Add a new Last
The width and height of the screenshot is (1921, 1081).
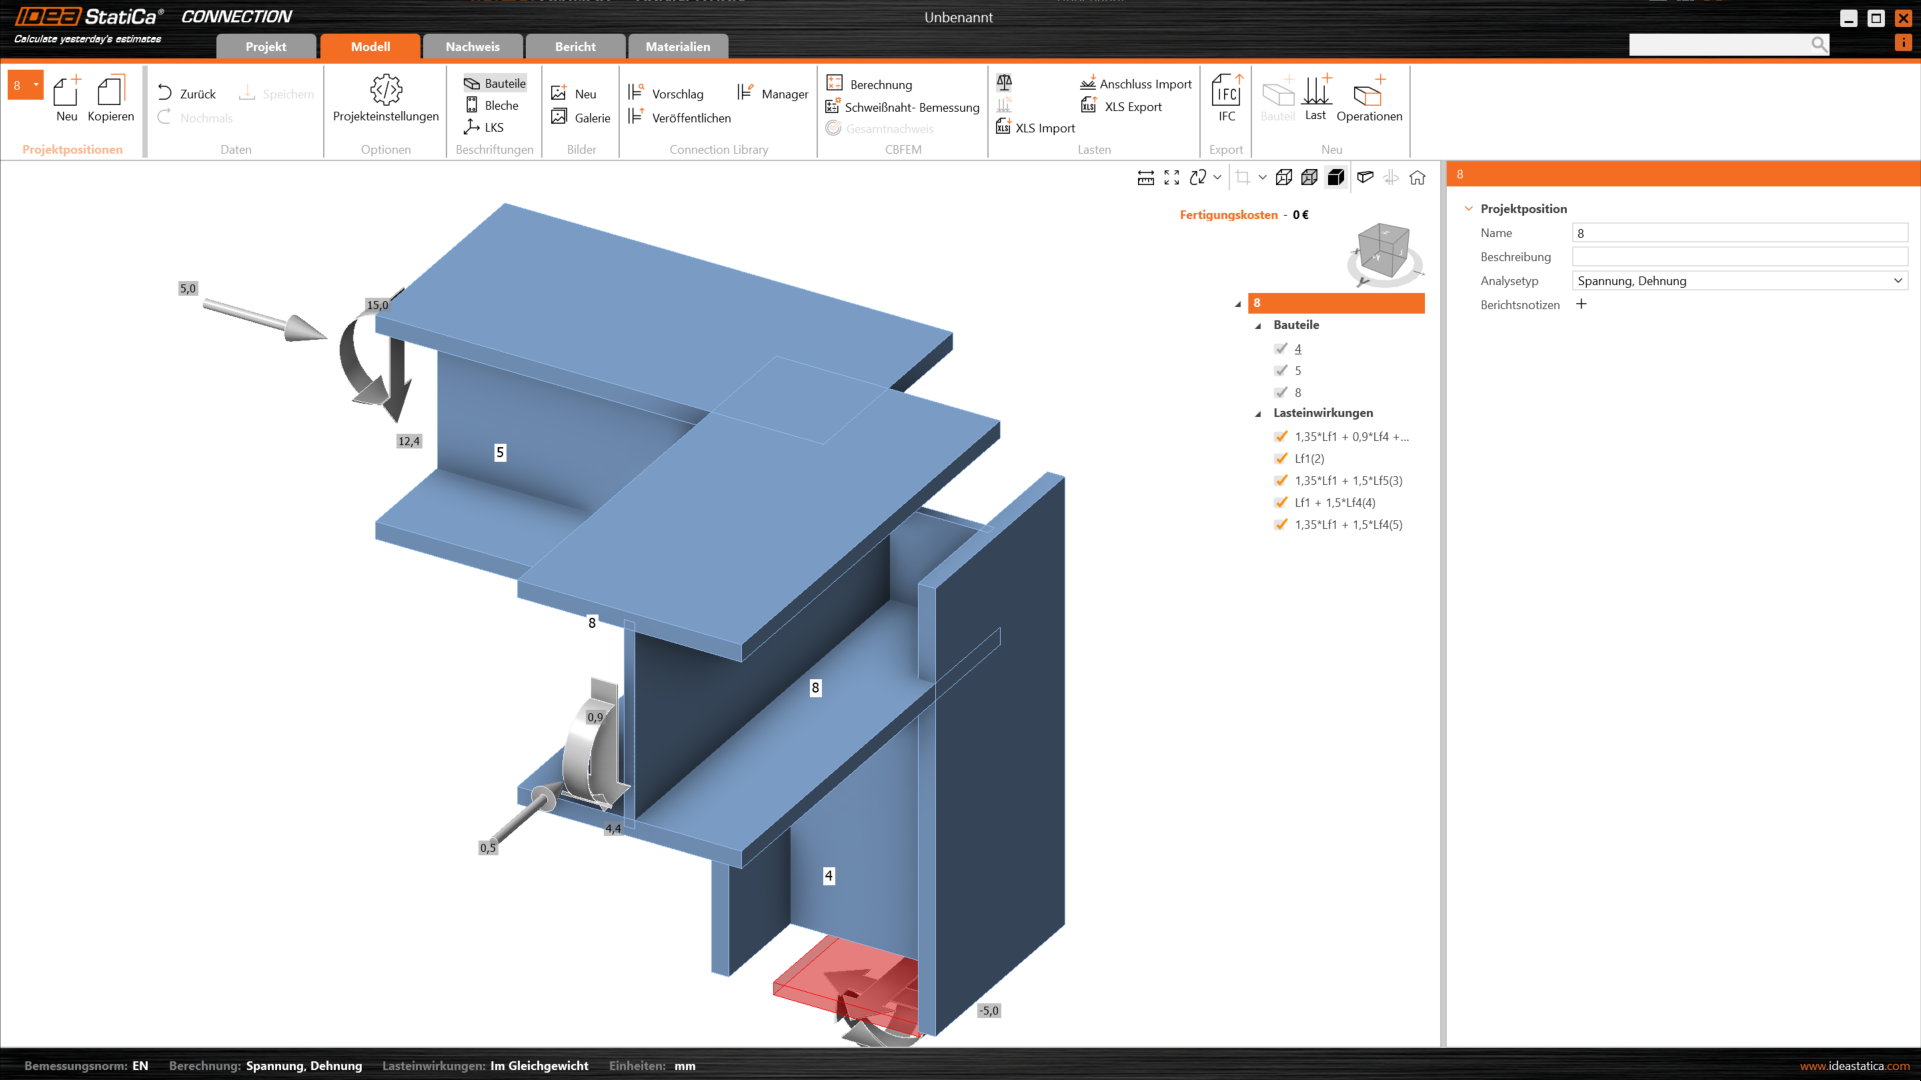[1316, 97]
